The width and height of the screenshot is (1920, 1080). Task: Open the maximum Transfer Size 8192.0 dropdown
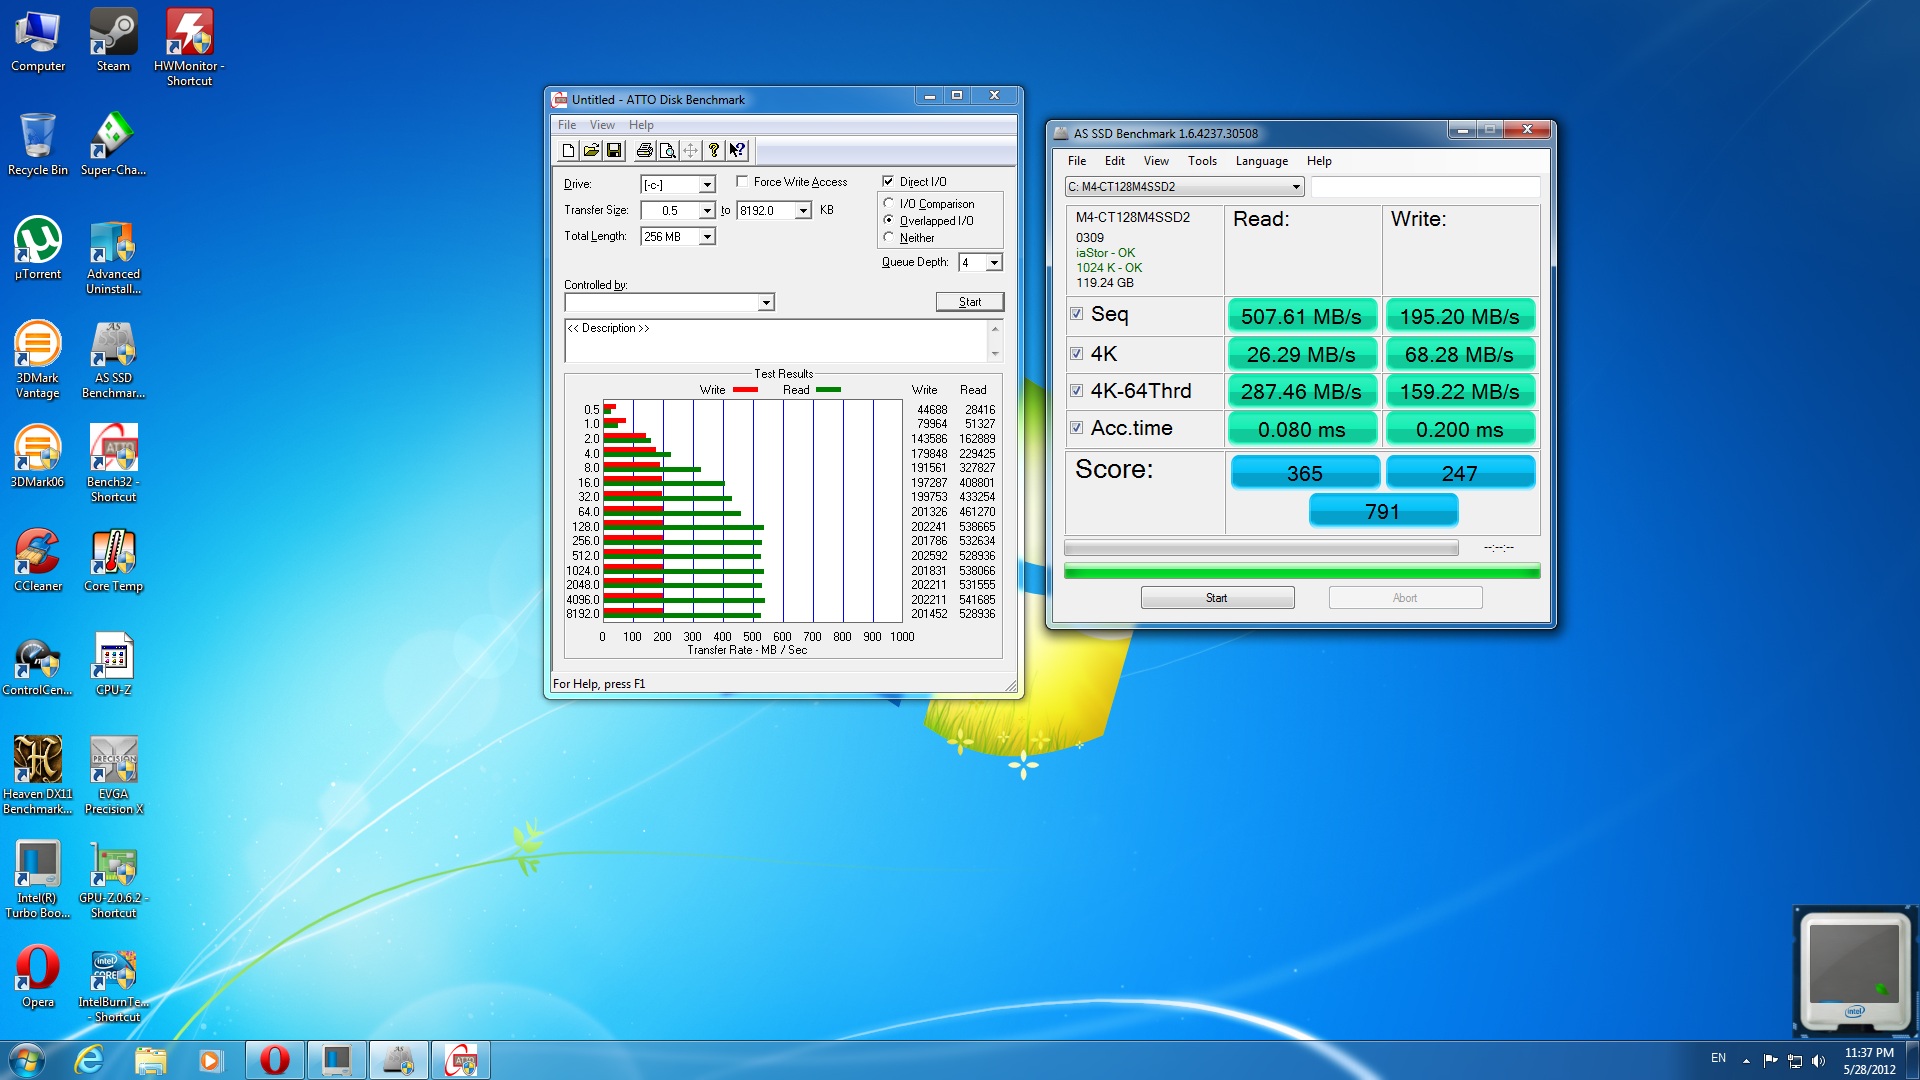[803, 210]
